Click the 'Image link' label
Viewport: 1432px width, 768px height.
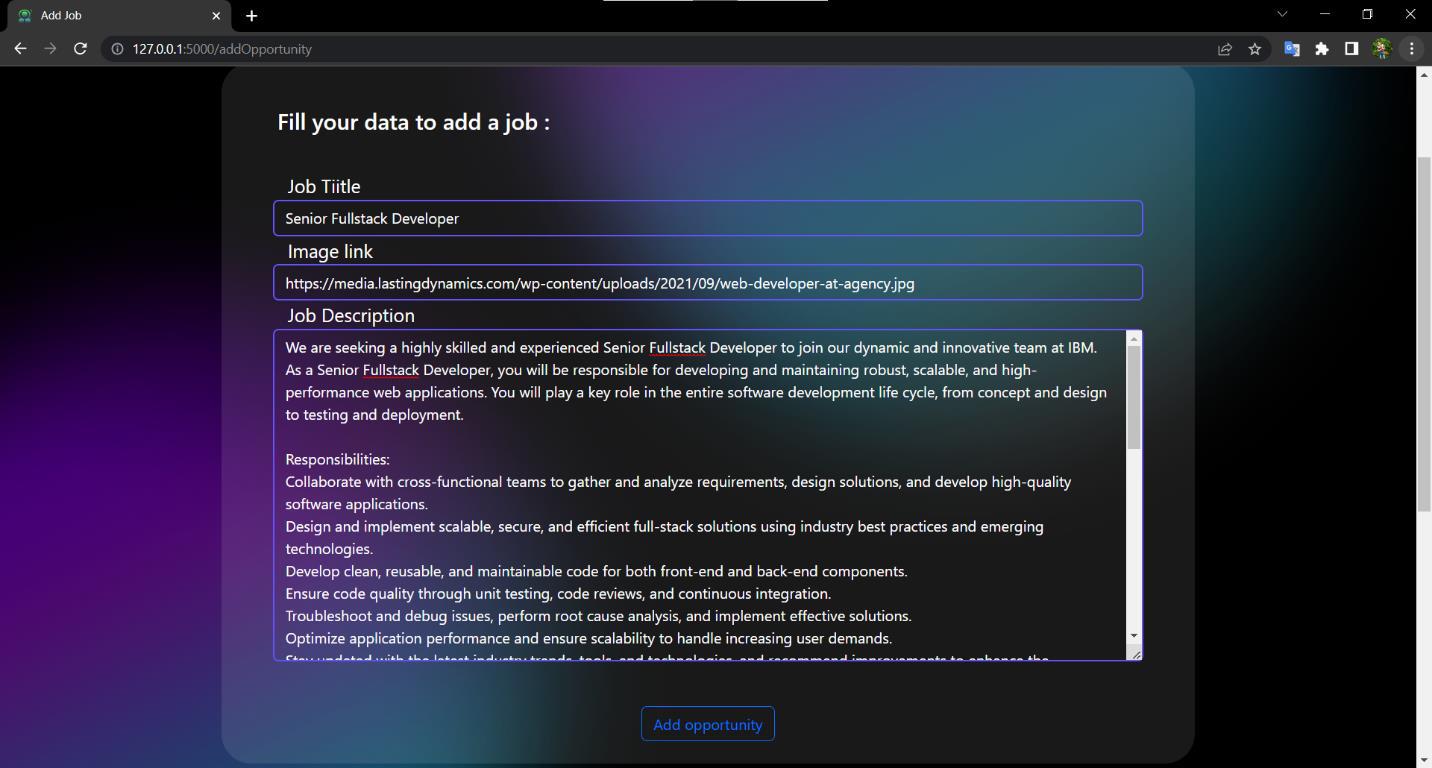click(x=330, y=251)
